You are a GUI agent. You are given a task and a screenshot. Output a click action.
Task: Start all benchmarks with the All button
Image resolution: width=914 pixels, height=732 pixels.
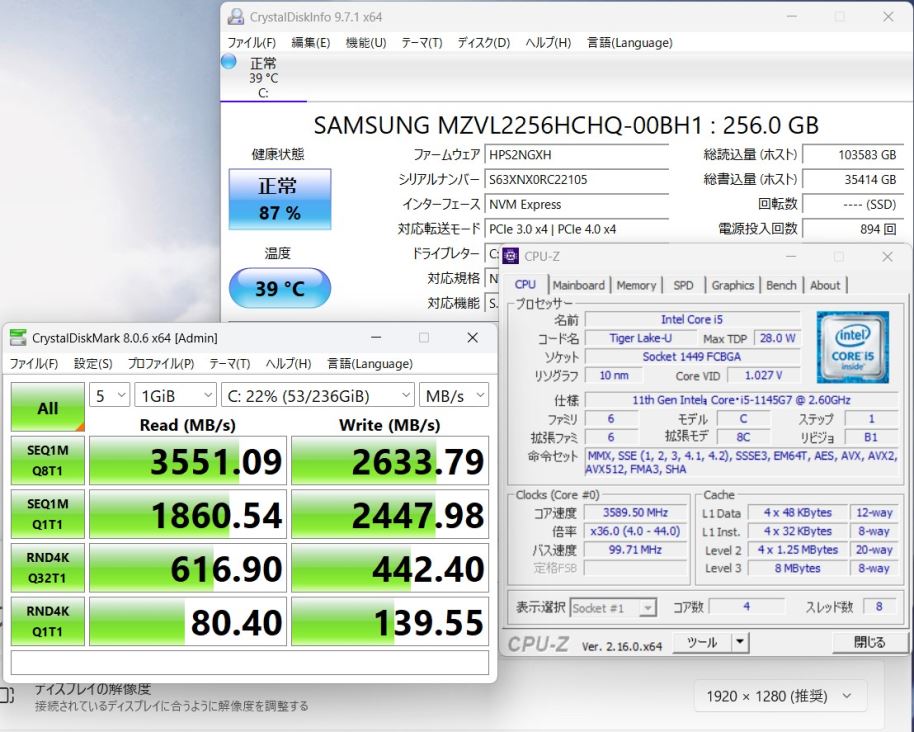click(48, 407)
